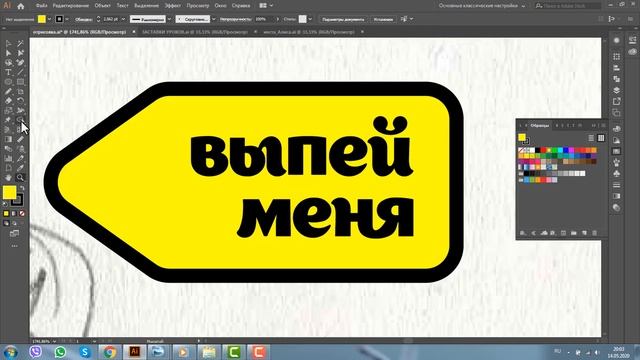Switch to the second document tab
This screenshot has width=640, height=360.
point(195,32)
